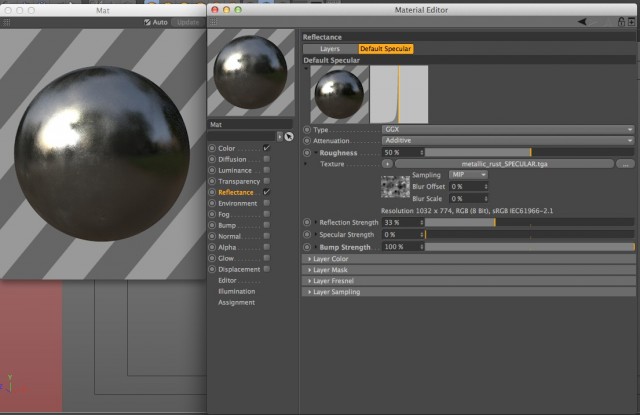
Task: Click the circle icon beside Color channel
Action: coord(212,148)
